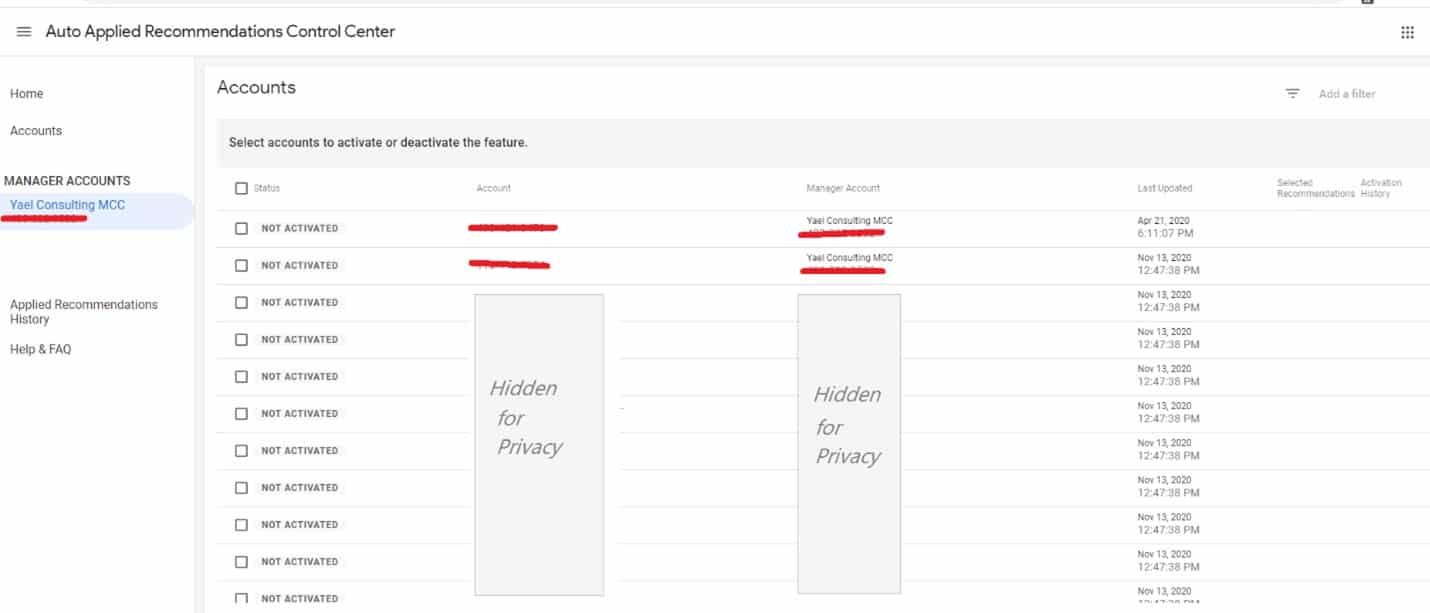Open Applied Recommendations History
This screenshot has width=1430, height=613.
pyautogui.click(x=84, y=312)
